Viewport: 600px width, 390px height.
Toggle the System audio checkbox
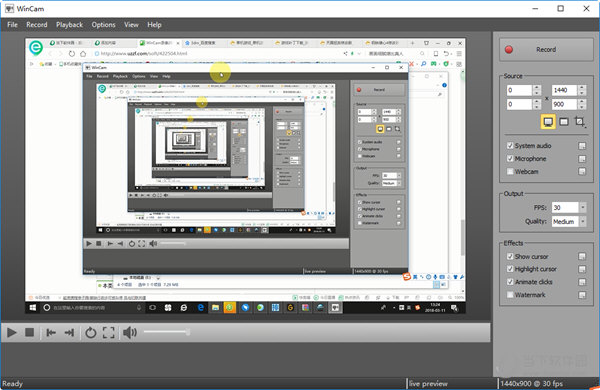(510, 145)
